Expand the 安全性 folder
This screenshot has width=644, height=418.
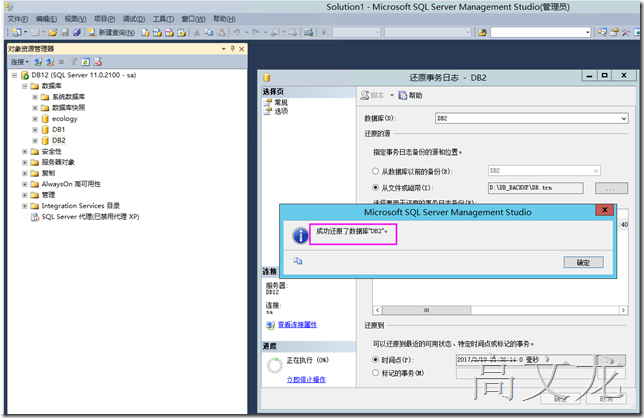click(25, 152)
